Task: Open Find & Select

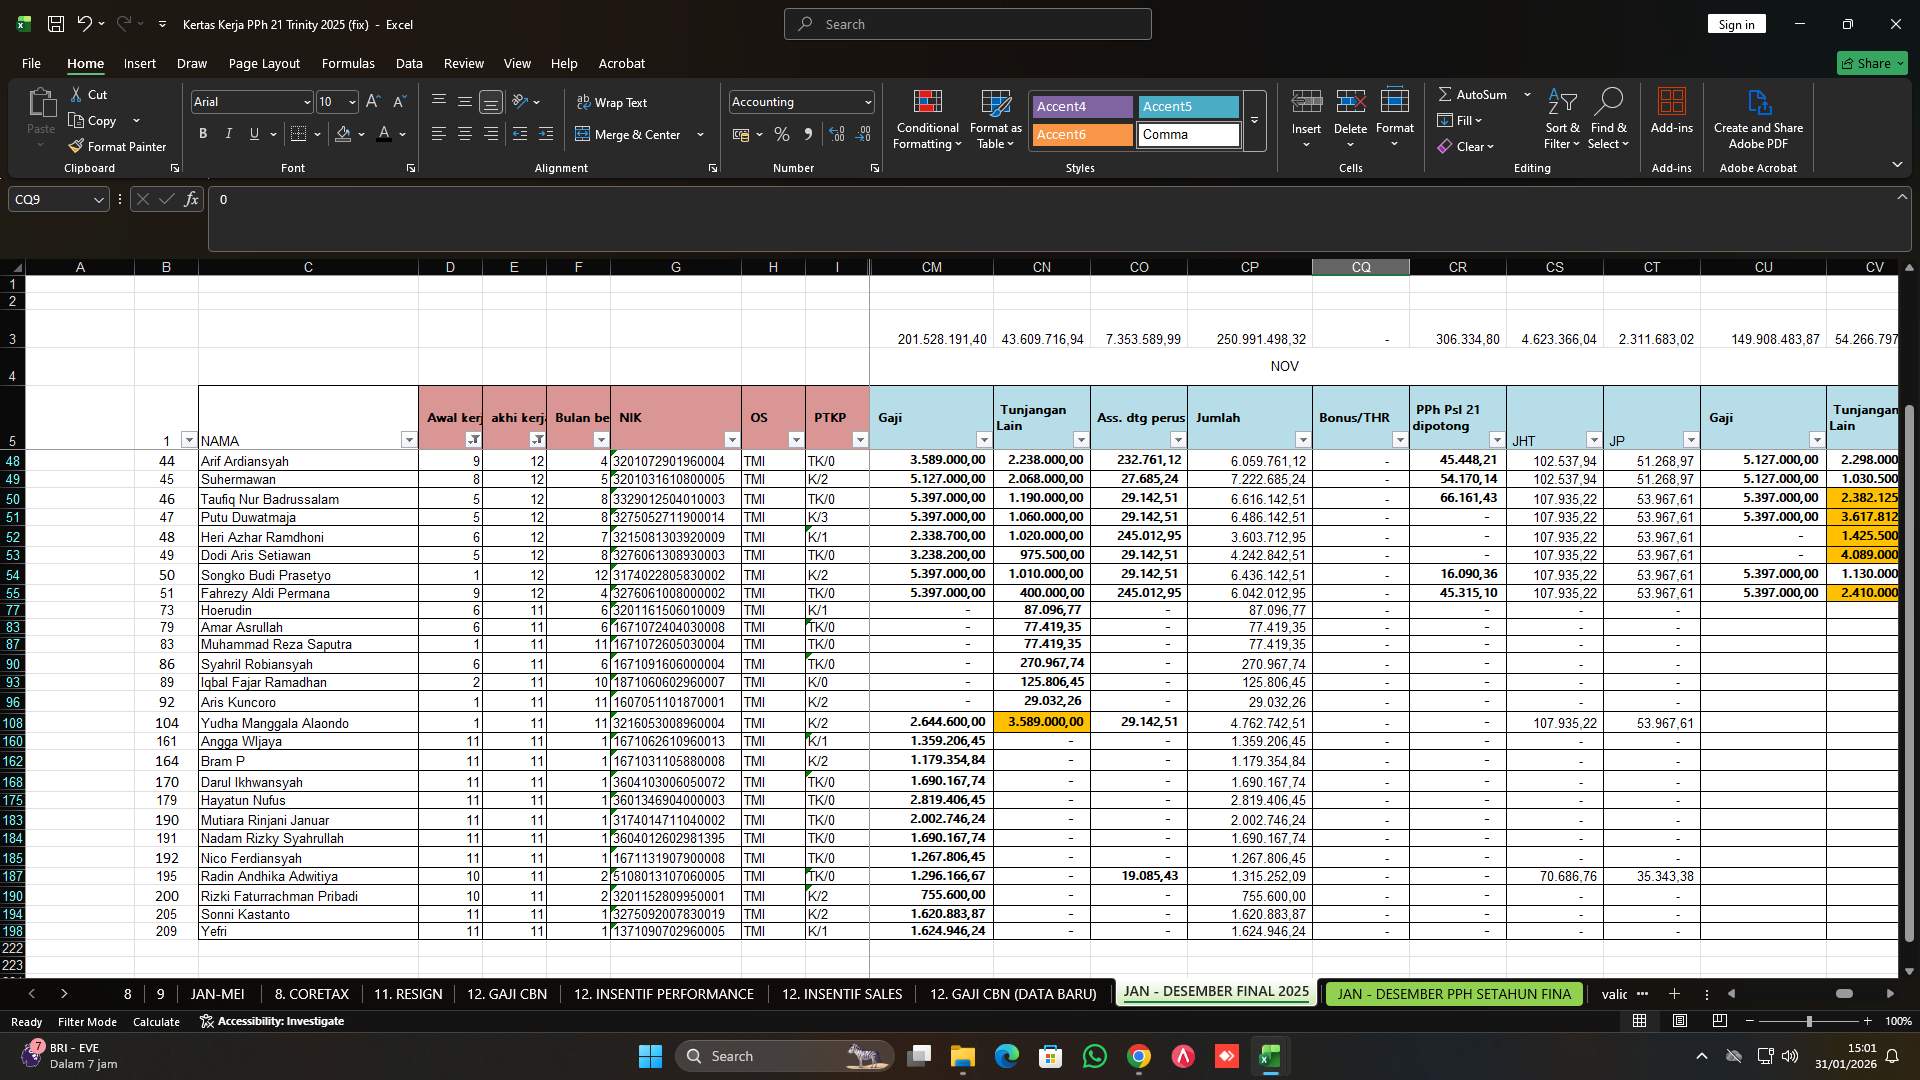Action: (x=1609, y=119)
